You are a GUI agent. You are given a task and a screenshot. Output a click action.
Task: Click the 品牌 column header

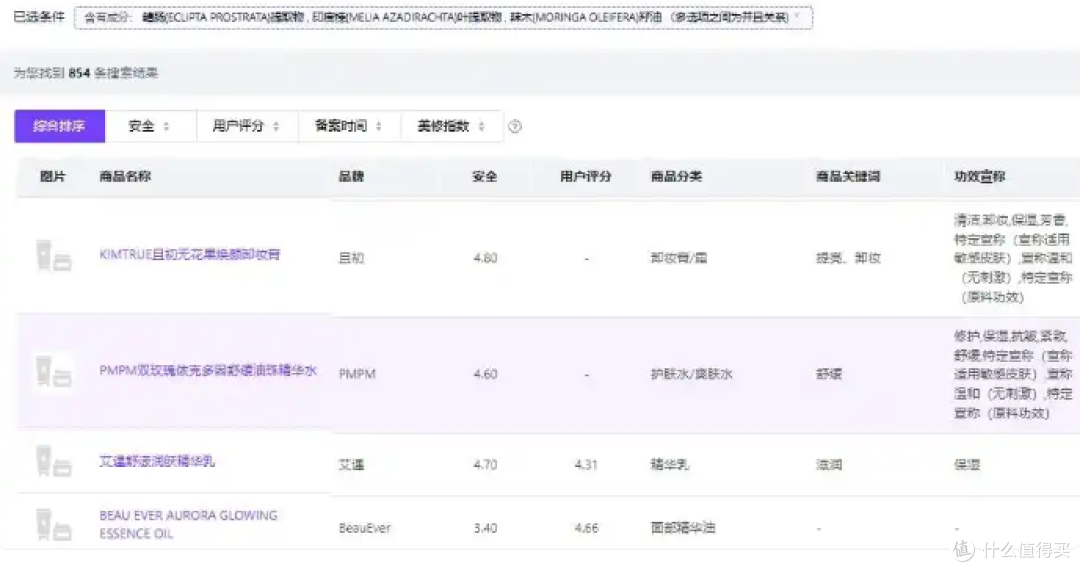pos(351,176)
